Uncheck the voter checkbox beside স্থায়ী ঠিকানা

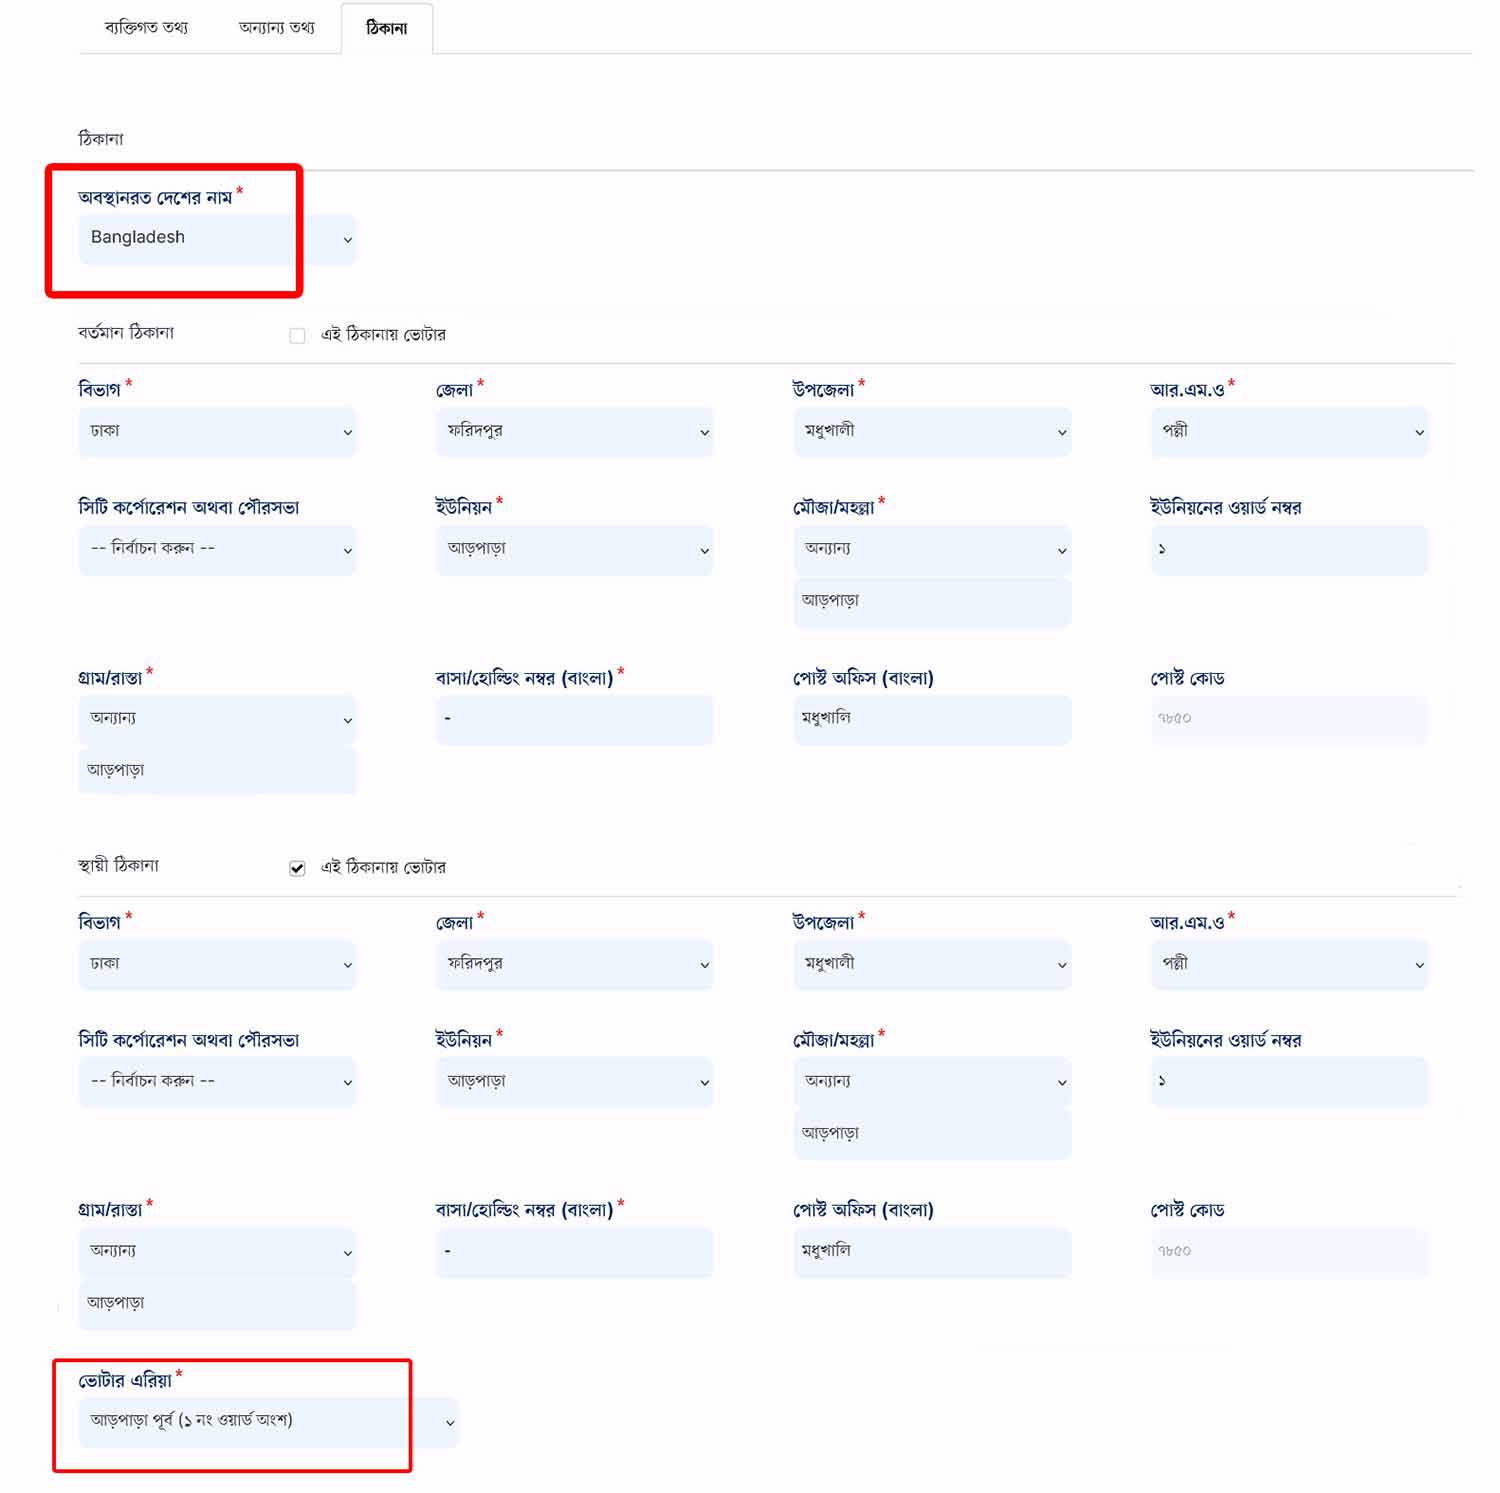coord(297,868)
